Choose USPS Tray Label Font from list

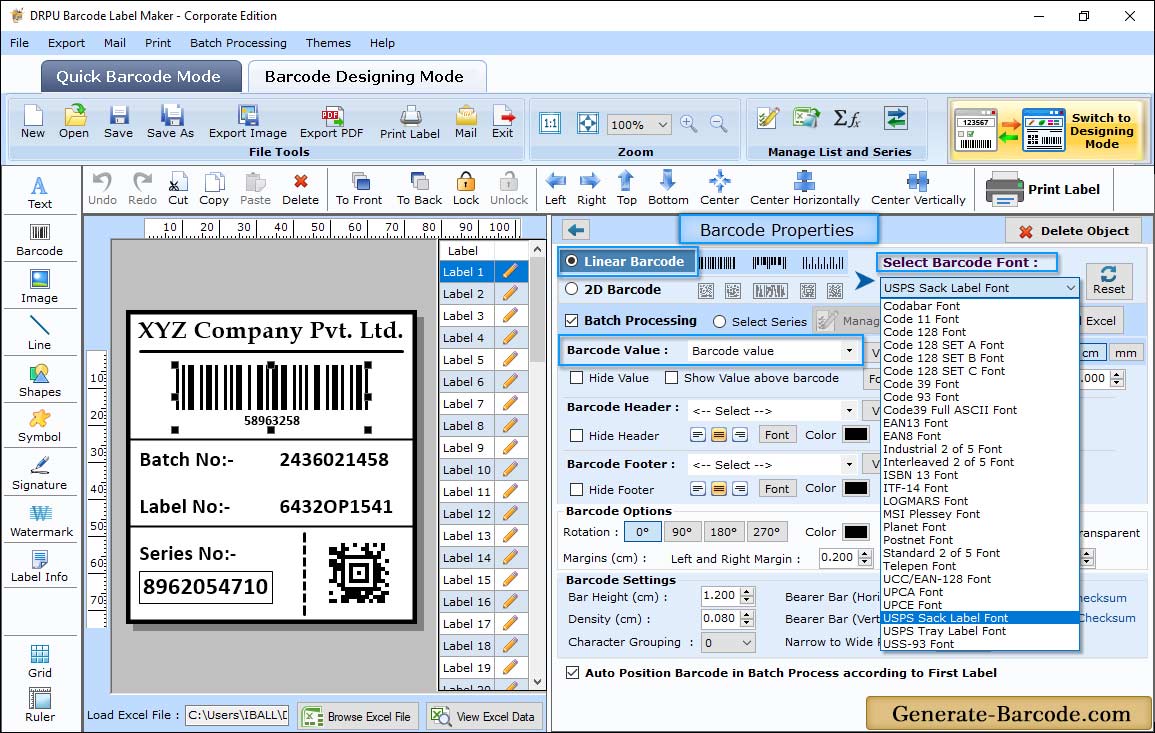(944, 631)
